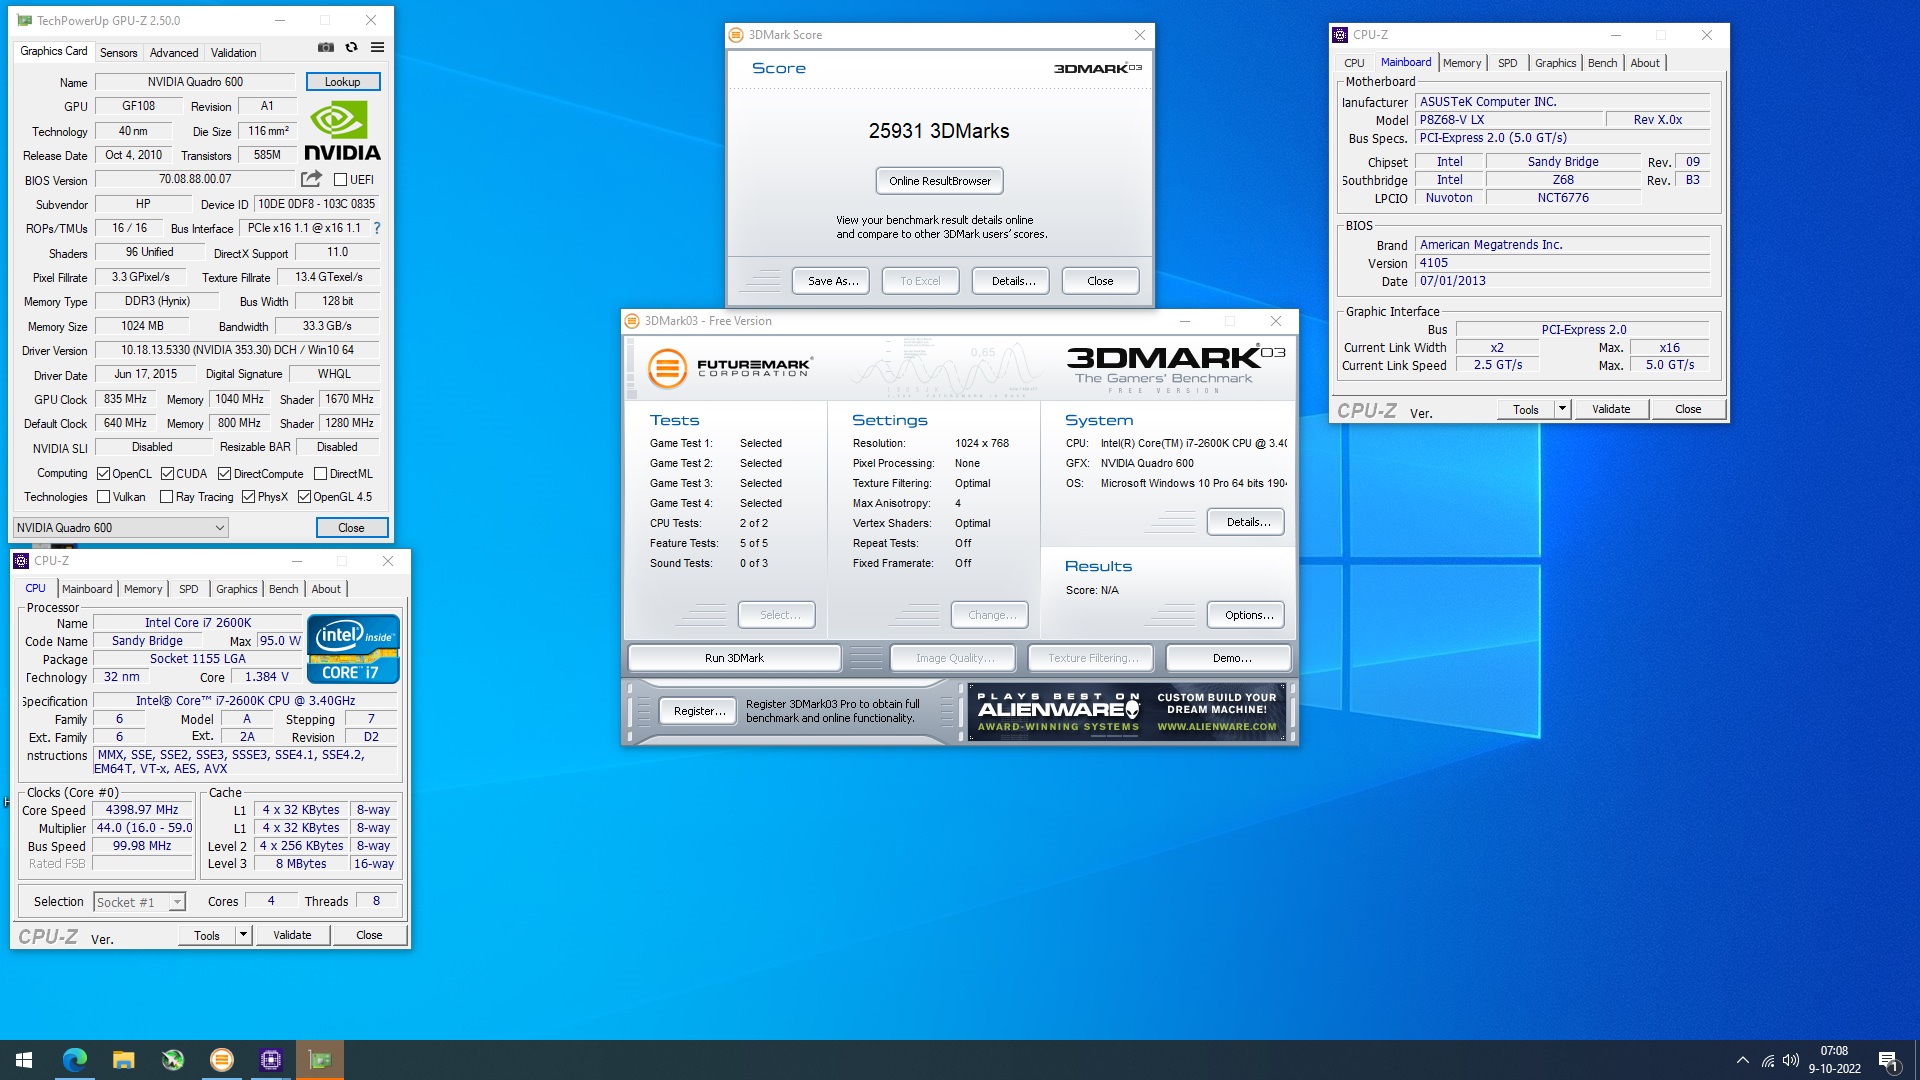Image resolution: width=1920 pixels, height=1080 pixels.
Task: Open Bench tab in CPU-Z Mainboard window
Action: [x=1602, y=63]
